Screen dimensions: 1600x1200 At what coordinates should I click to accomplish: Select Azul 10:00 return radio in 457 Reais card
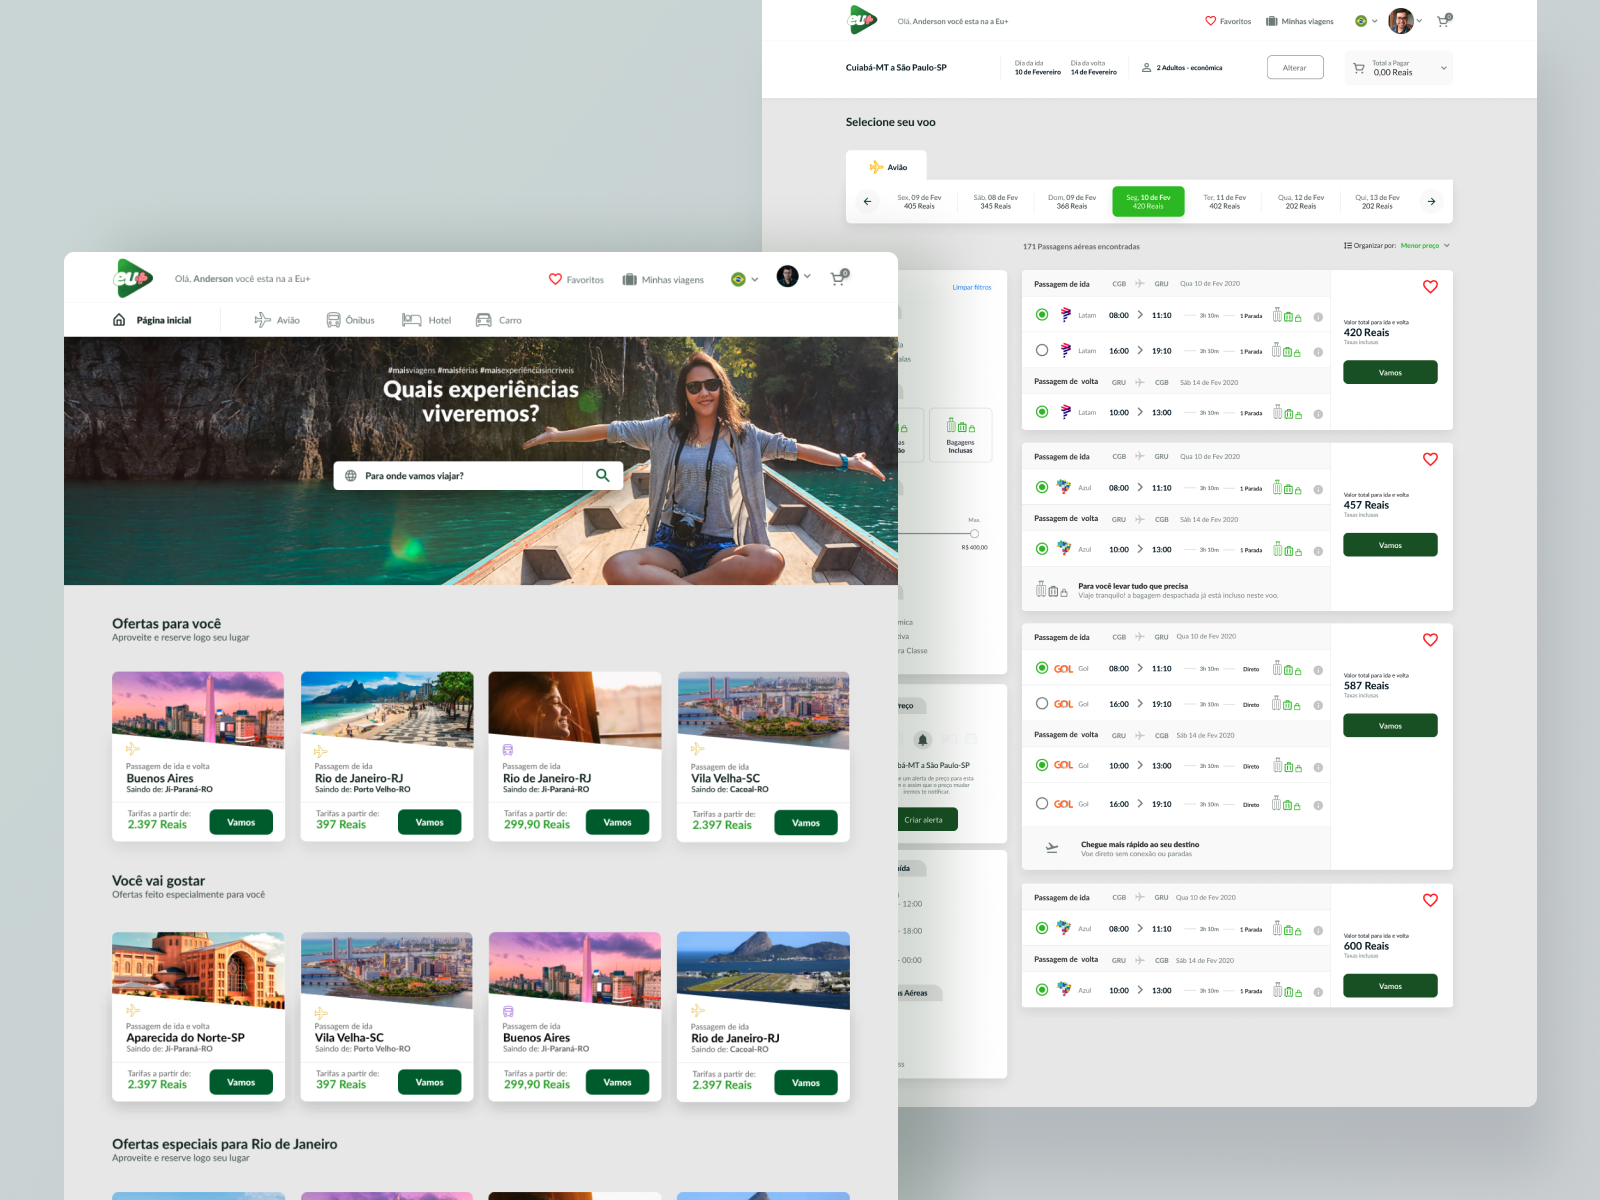(x=1042, y=549)
